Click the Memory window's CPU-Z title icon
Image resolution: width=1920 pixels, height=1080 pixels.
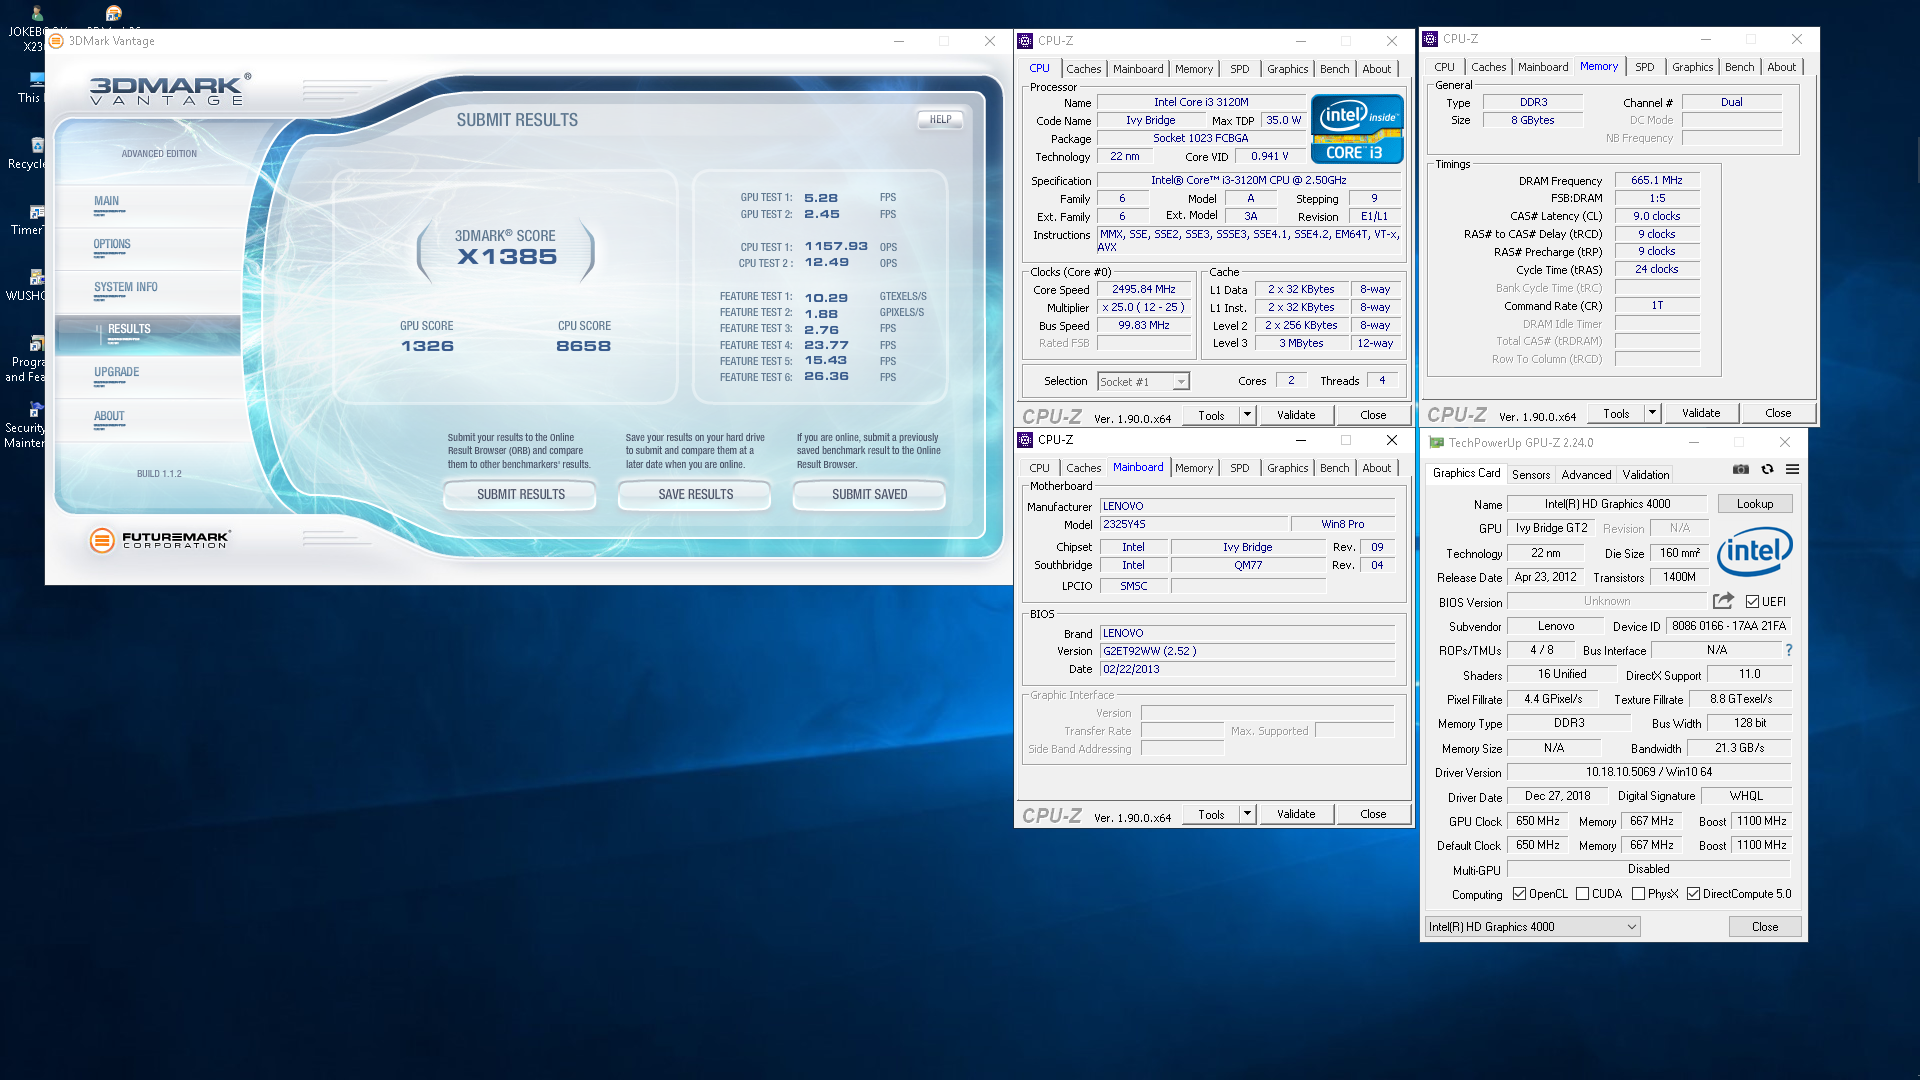(1430, 39)
